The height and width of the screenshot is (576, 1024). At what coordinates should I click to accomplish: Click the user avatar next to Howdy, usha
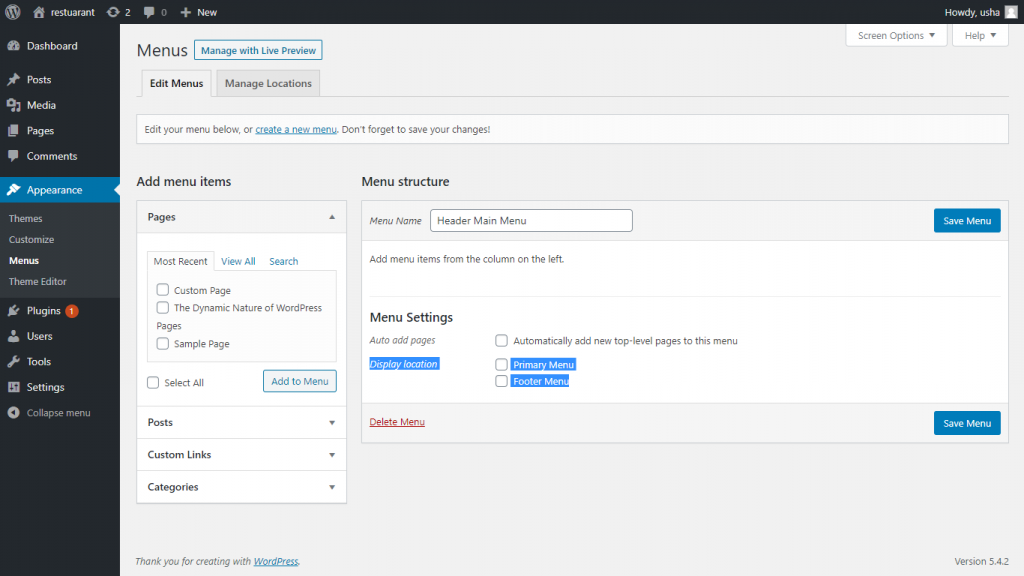pyautogui.click(x=1010, y=12)
